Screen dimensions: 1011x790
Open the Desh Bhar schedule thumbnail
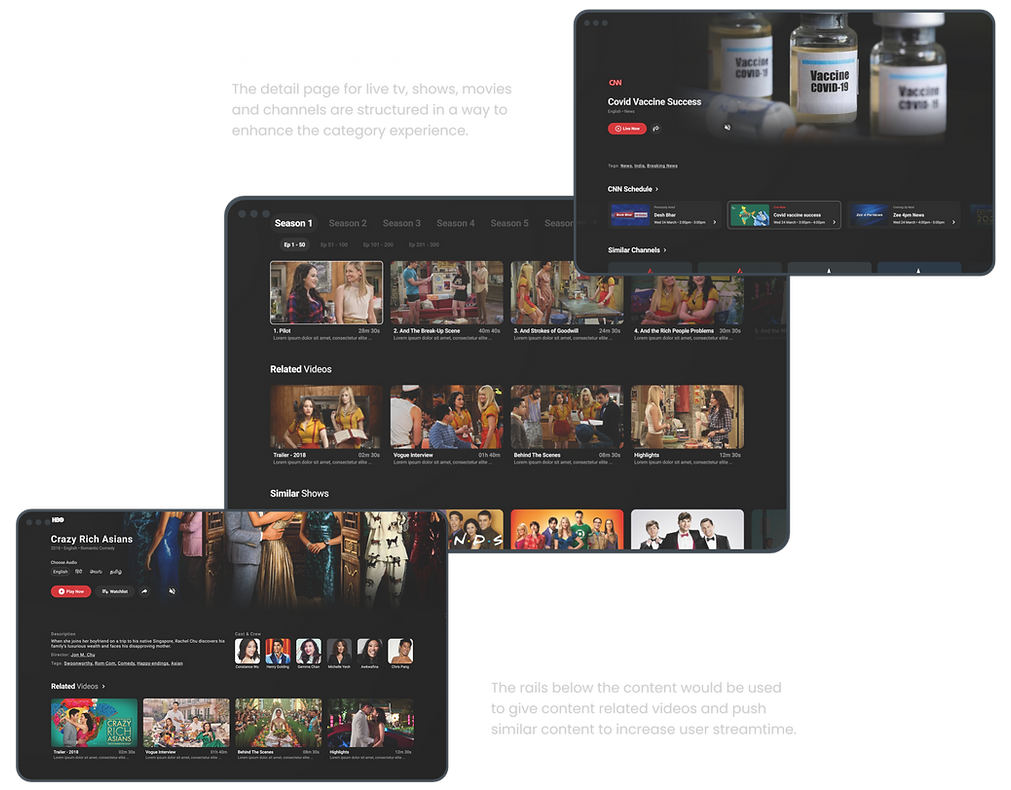(630, 215)
